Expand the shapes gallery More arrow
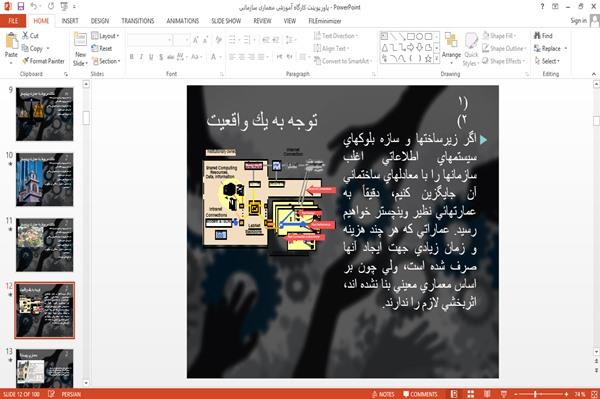 [436, 59]
